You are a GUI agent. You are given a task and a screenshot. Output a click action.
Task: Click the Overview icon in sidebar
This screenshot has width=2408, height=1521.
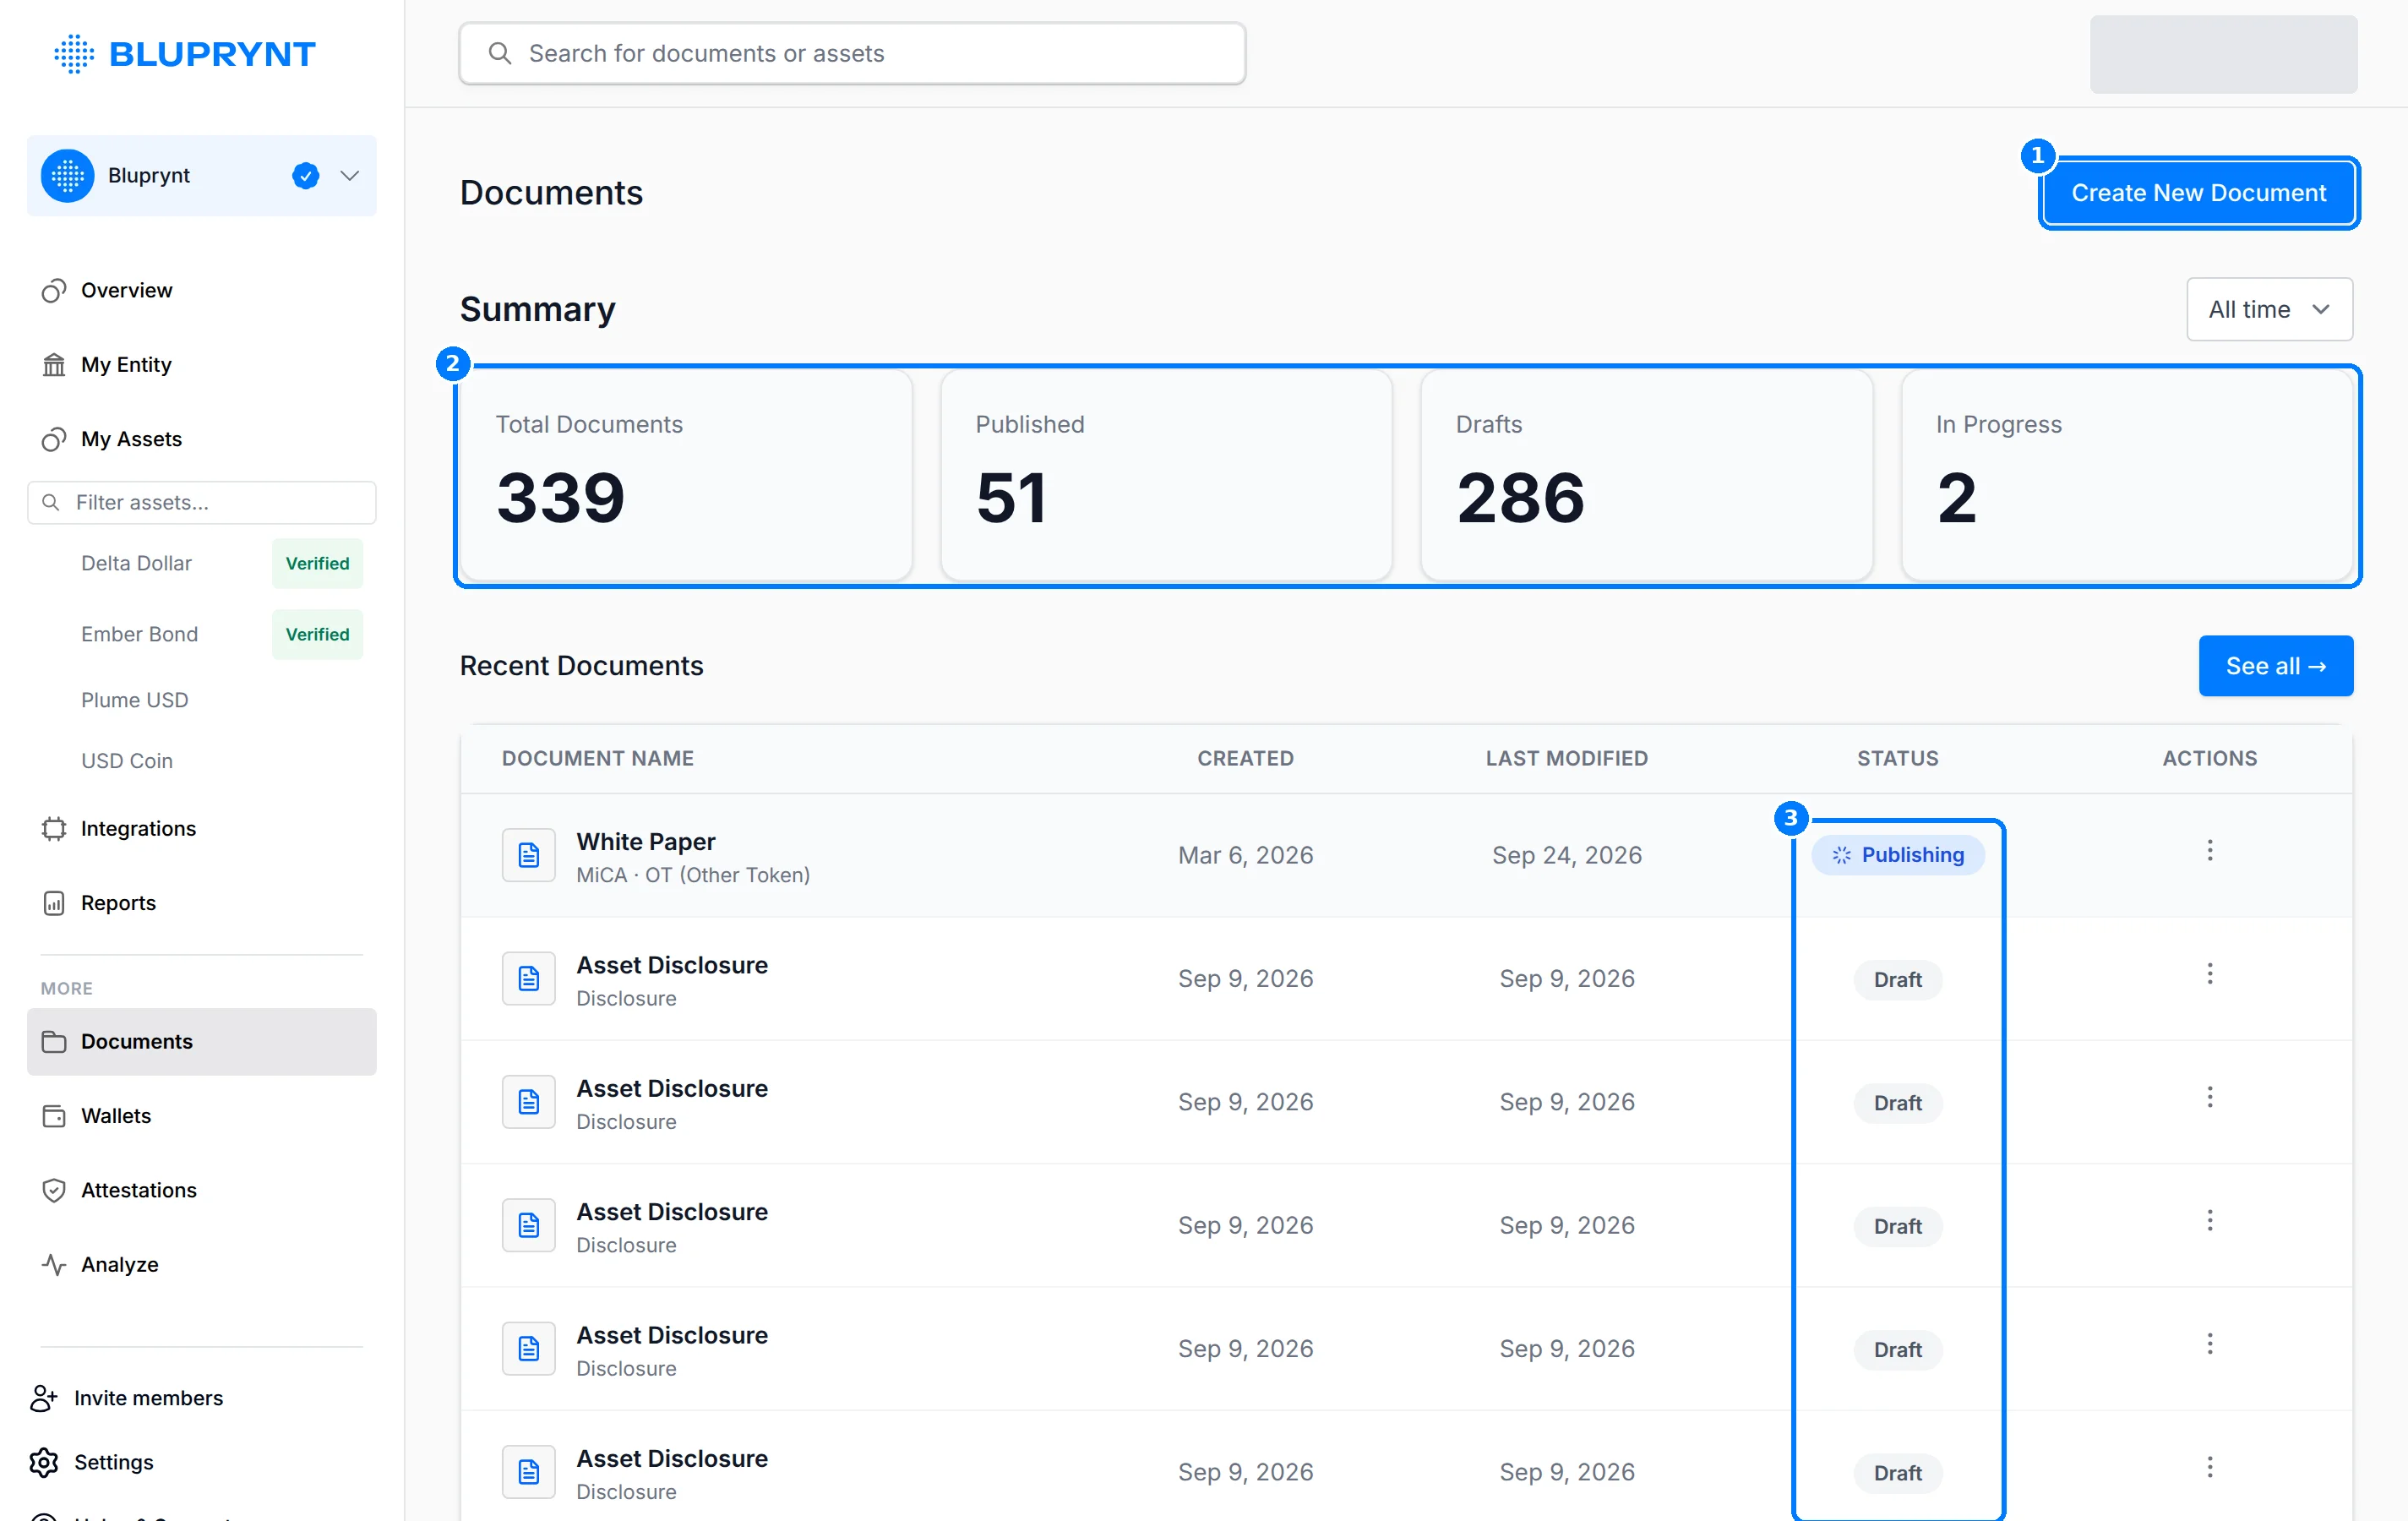pyautogui.click(x=54, y=291)
